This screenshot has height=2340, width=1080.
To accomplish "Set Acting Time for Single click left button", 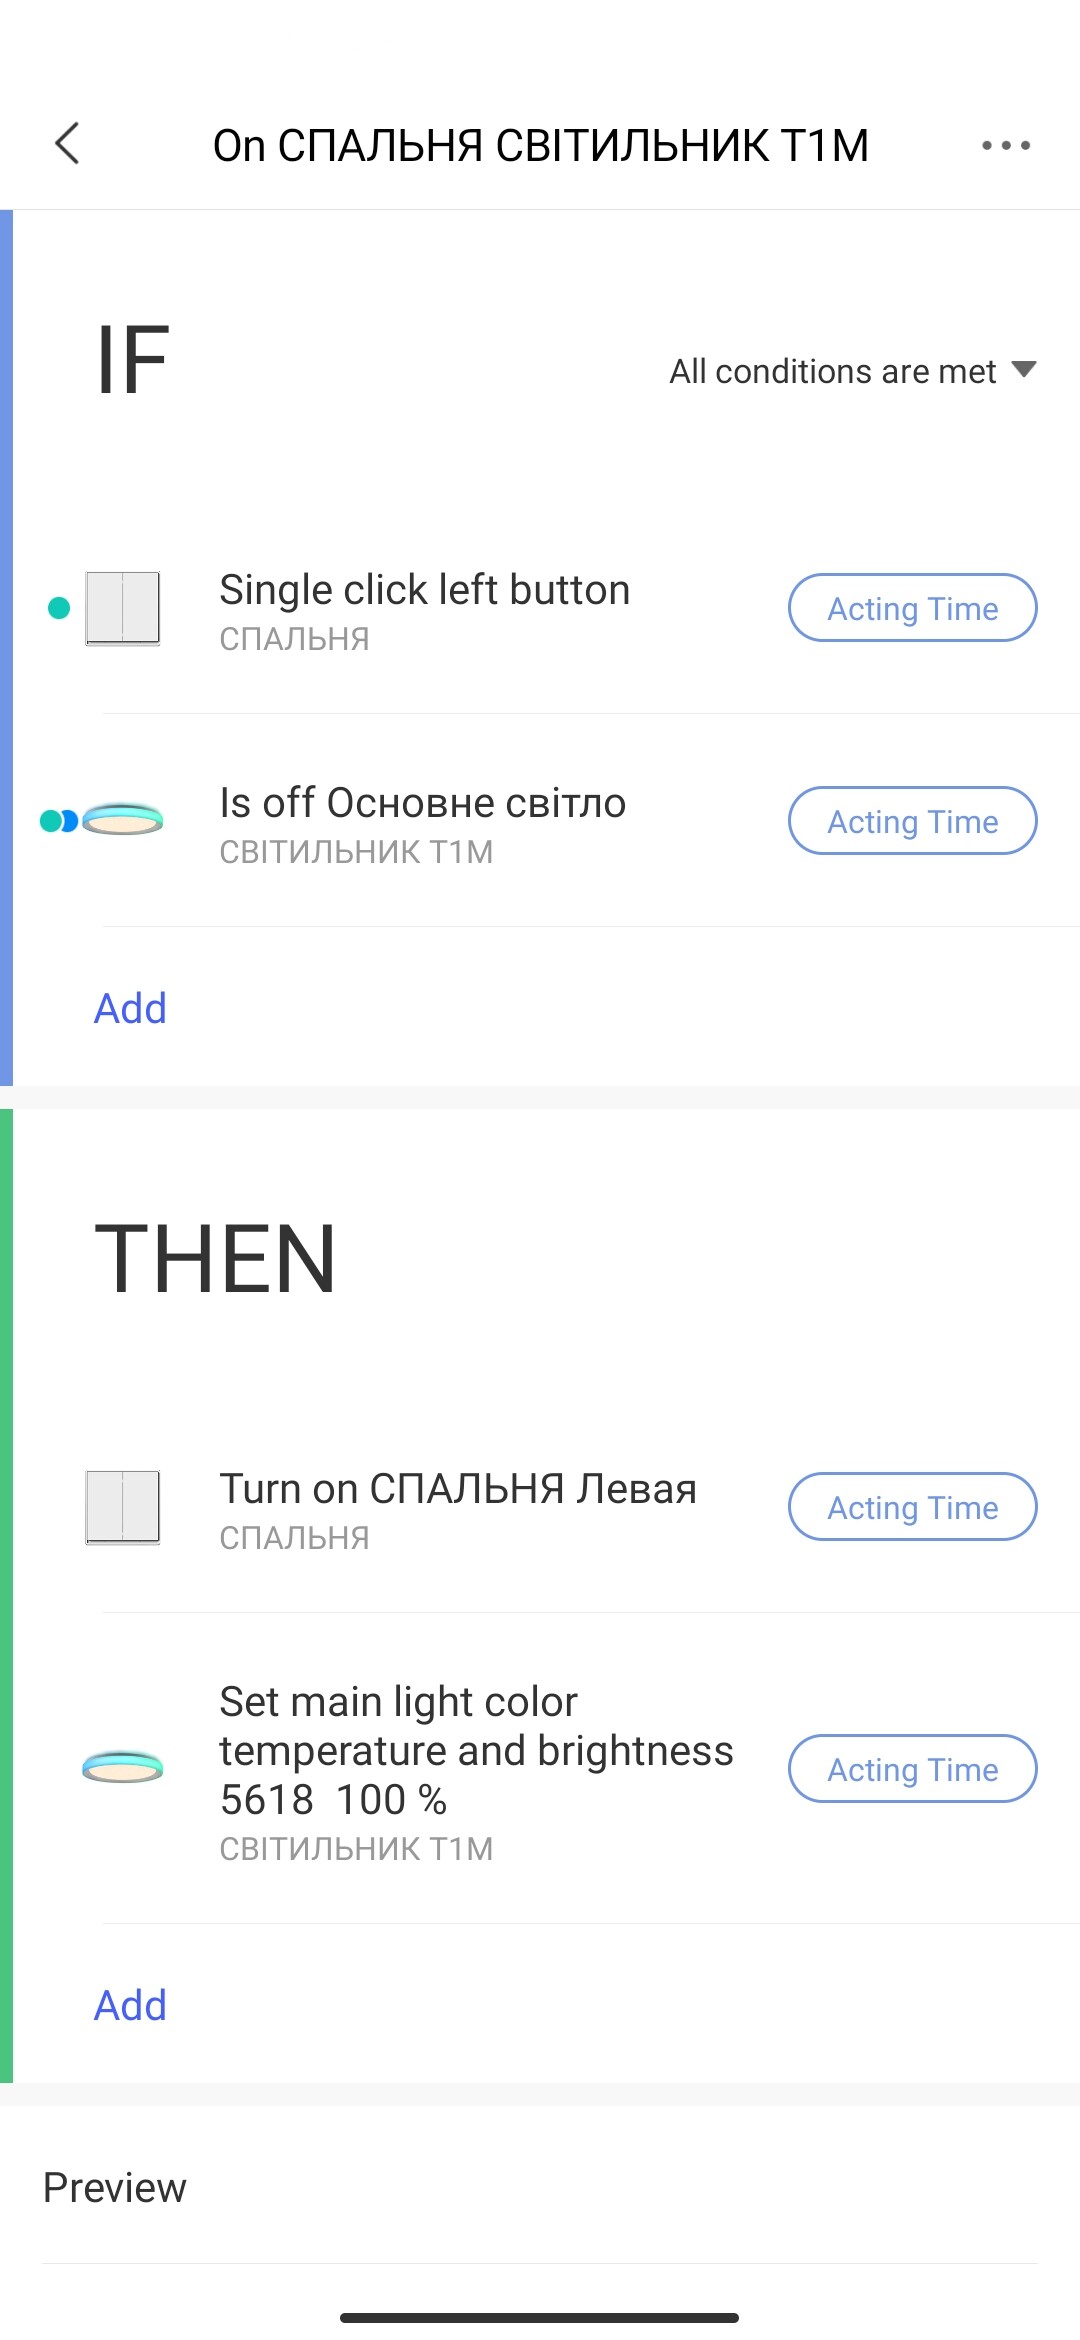I will click(x=912, y=608).
